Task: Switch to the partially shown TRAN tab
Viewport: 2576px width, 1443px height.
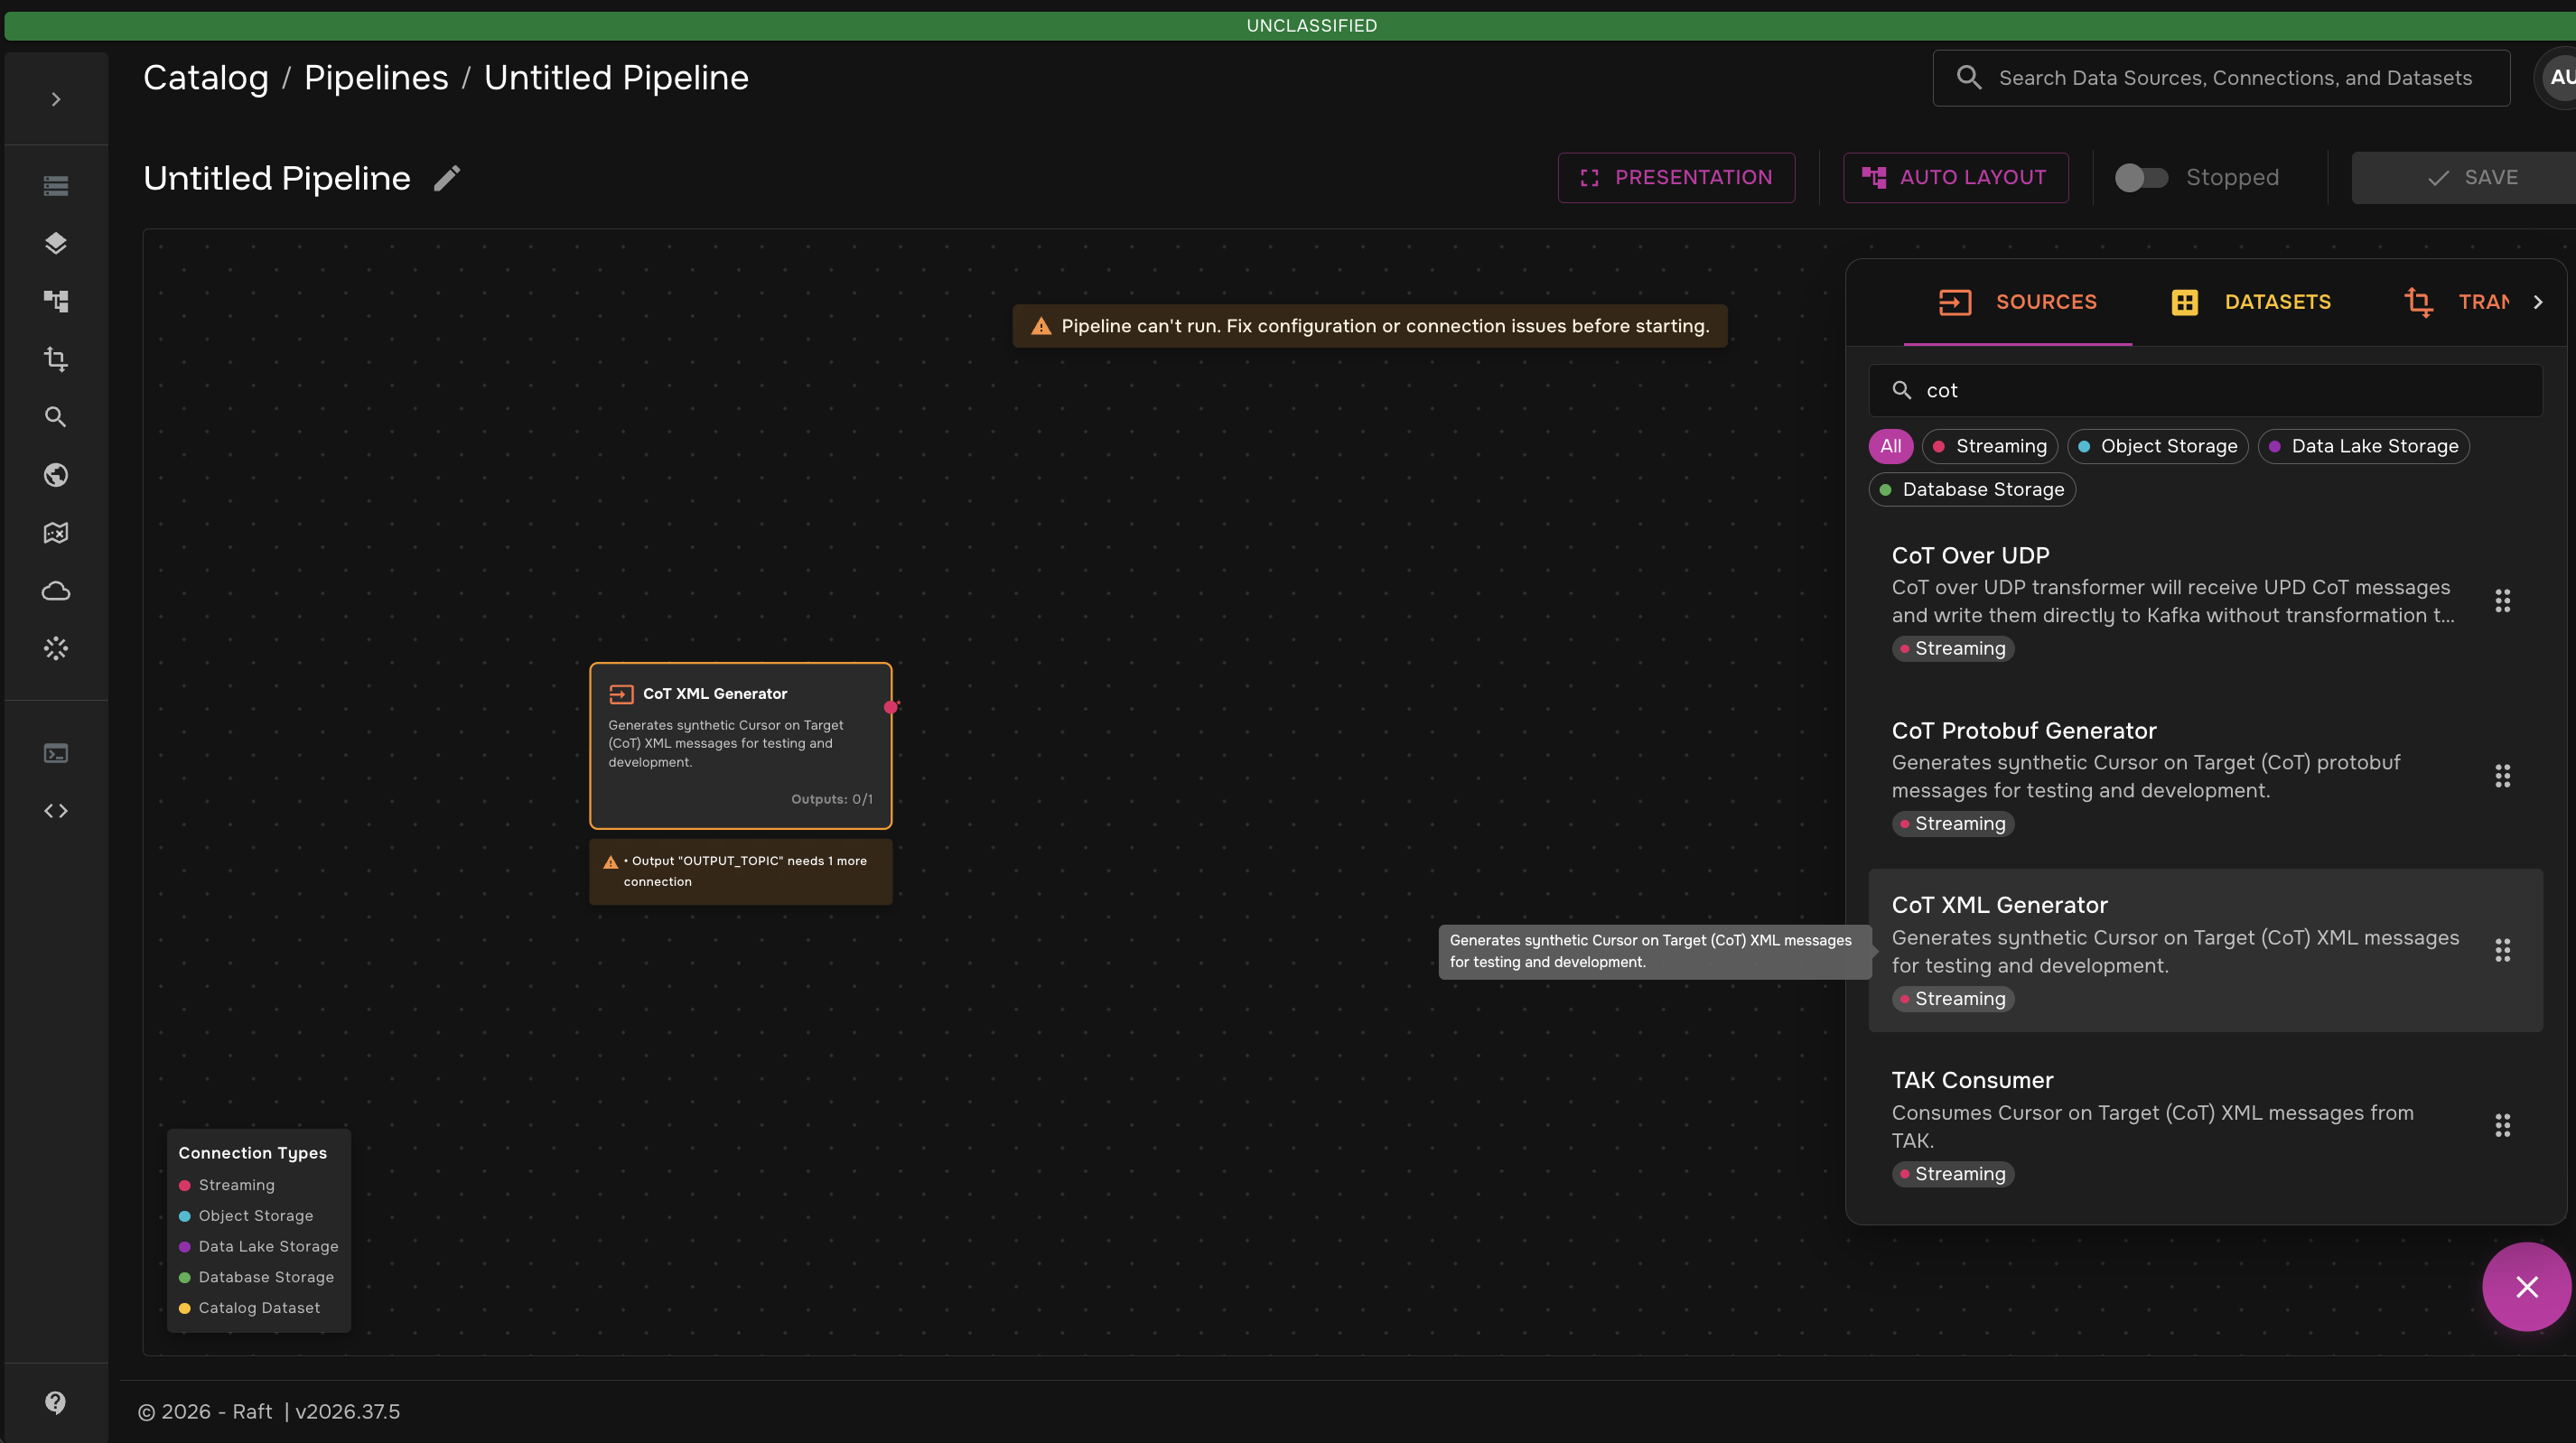Action: pos(2456,302)
